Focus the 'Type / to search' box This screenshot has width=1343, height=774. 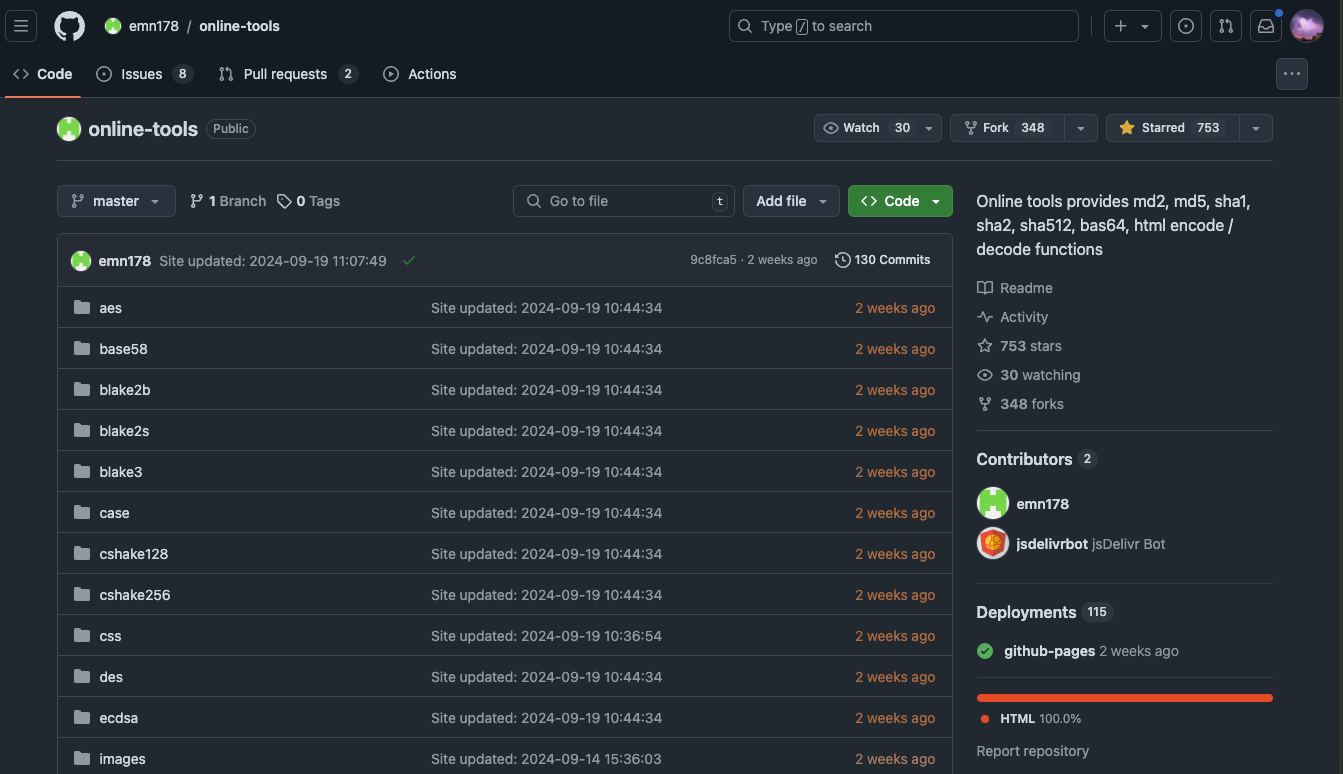[x=904, y=26]
